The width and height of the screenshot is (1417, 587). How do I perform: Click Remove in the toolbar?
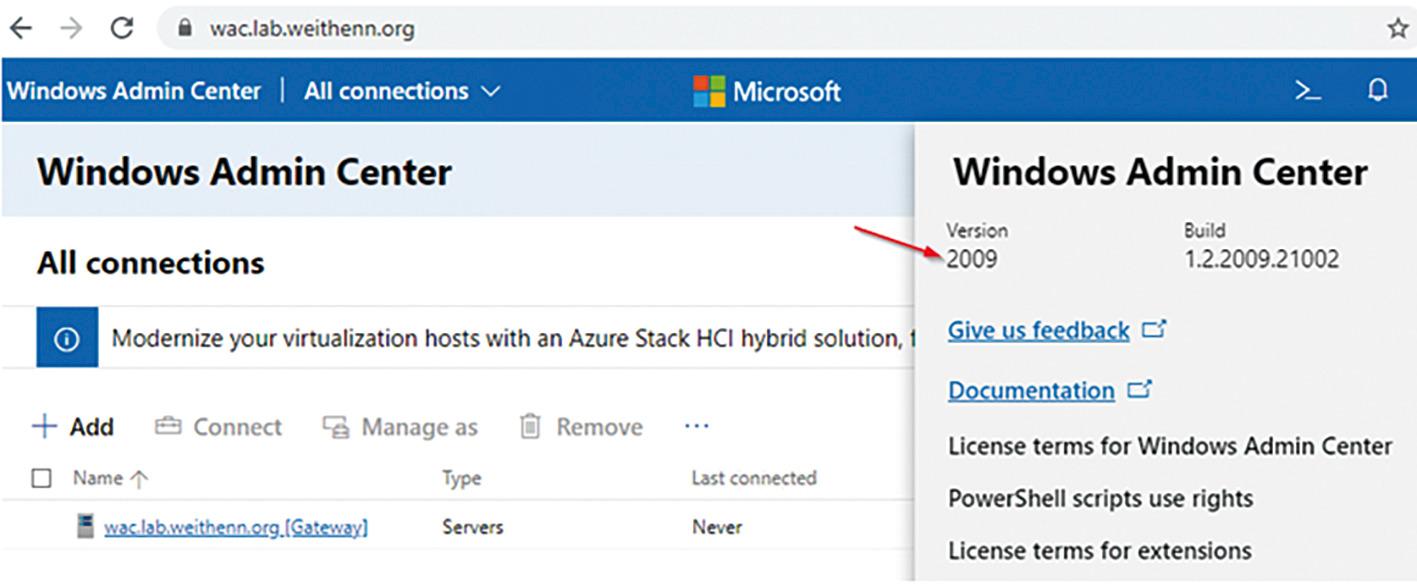582,427
